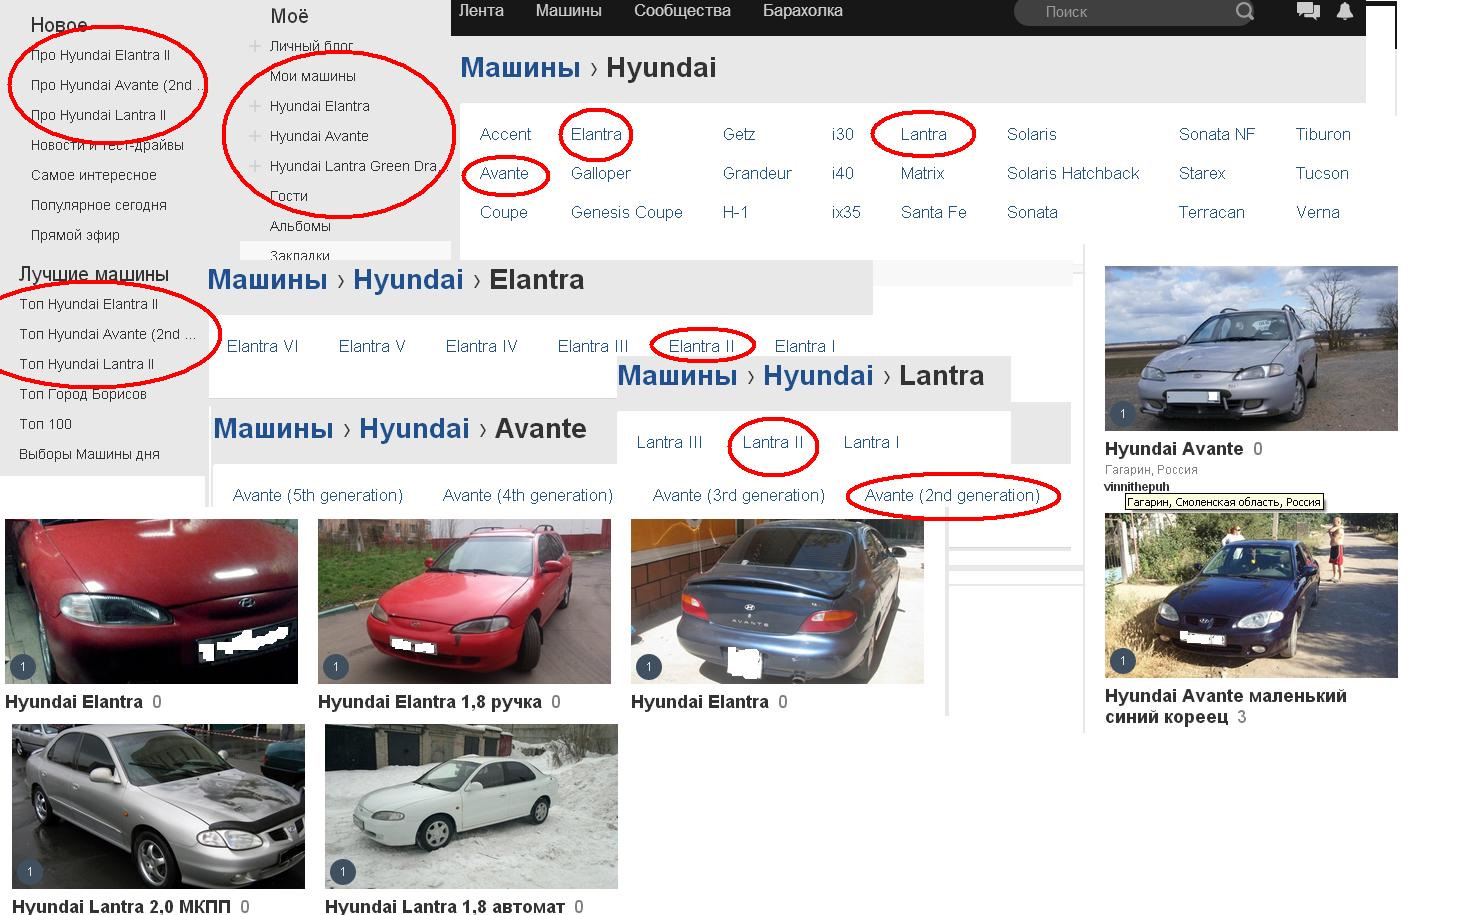1460x915 pixels.
Task: Expand the plus next to Hyundai Lantra Green Dra
Action: tap(255, 166)
